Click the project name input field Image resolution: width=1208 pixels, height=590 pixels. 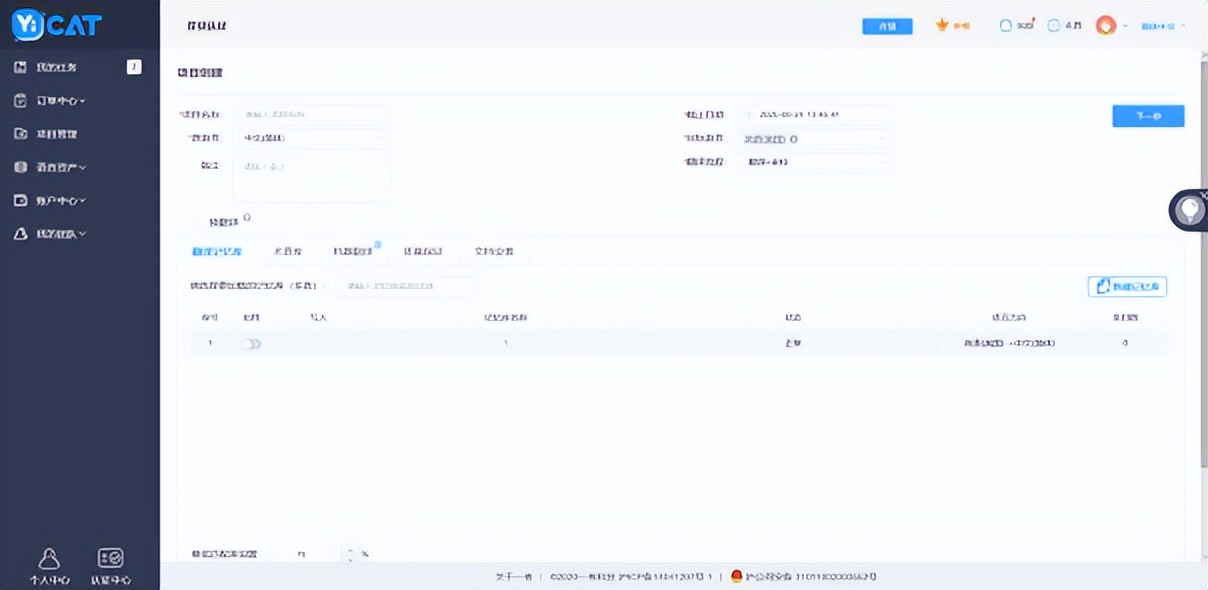coord(311,115)
